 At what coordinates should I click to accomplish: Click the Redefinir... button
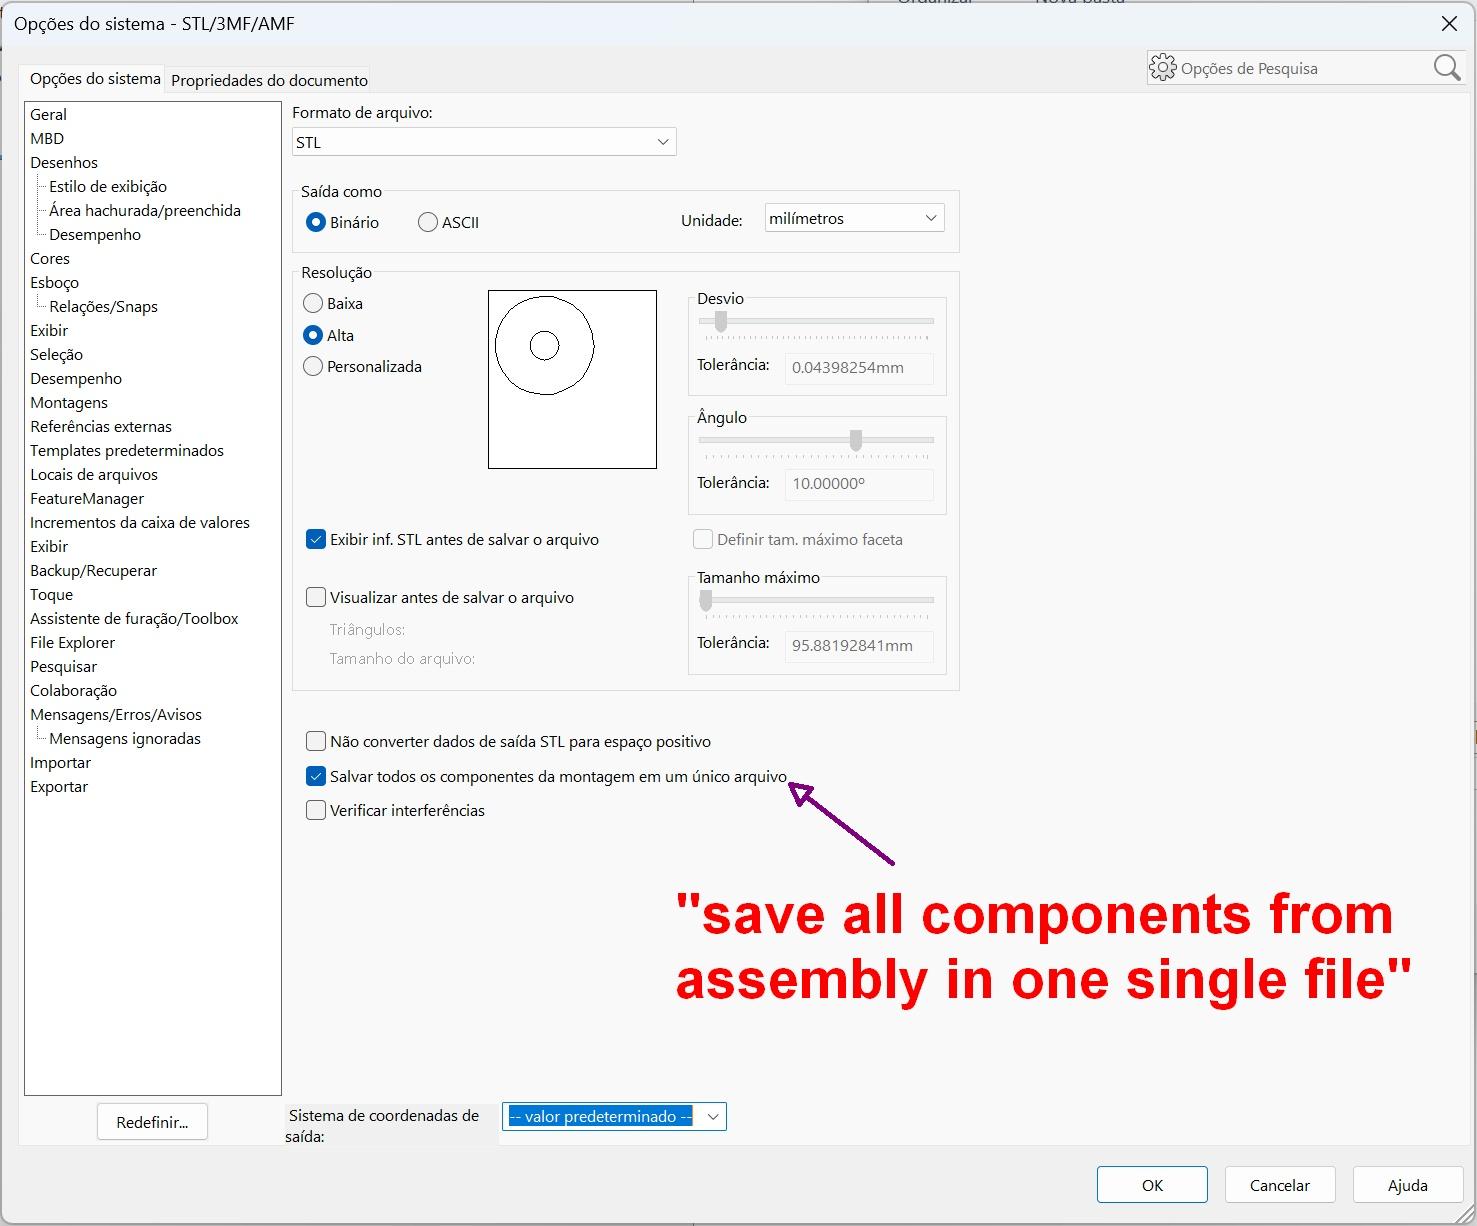[x=152, y=1122]
